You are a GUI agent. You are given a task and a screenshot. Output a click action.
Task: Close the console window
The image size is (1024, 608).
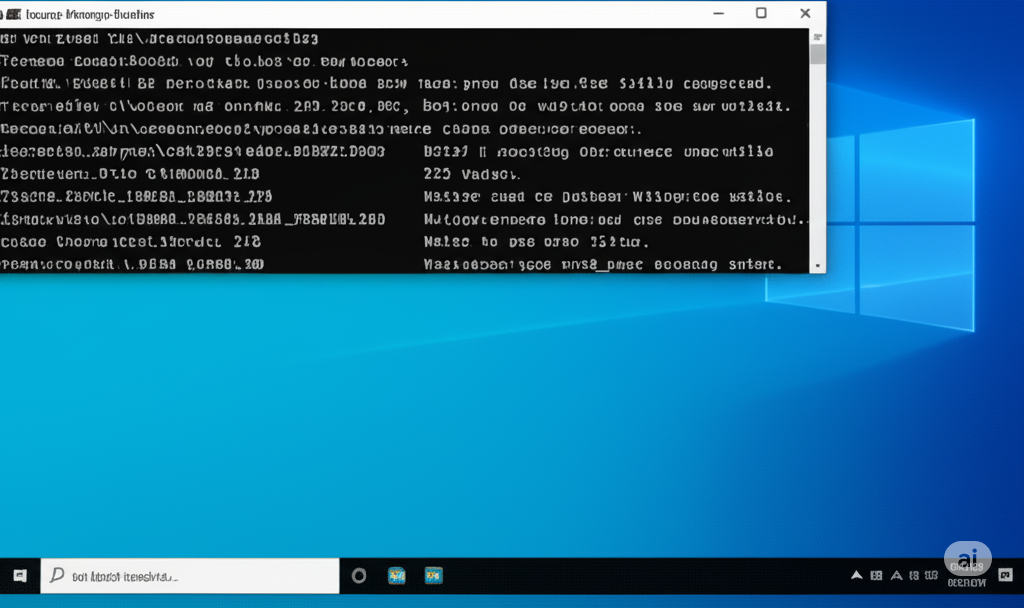click(x=805, y=13)
